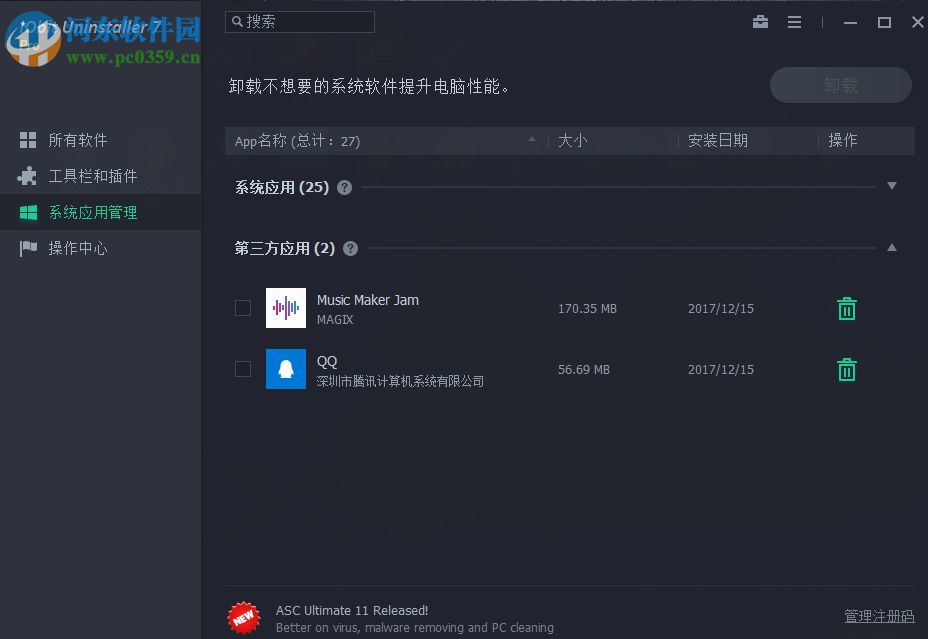Click inside the 搜索 search field
The image size is (928, 639).
299,21
